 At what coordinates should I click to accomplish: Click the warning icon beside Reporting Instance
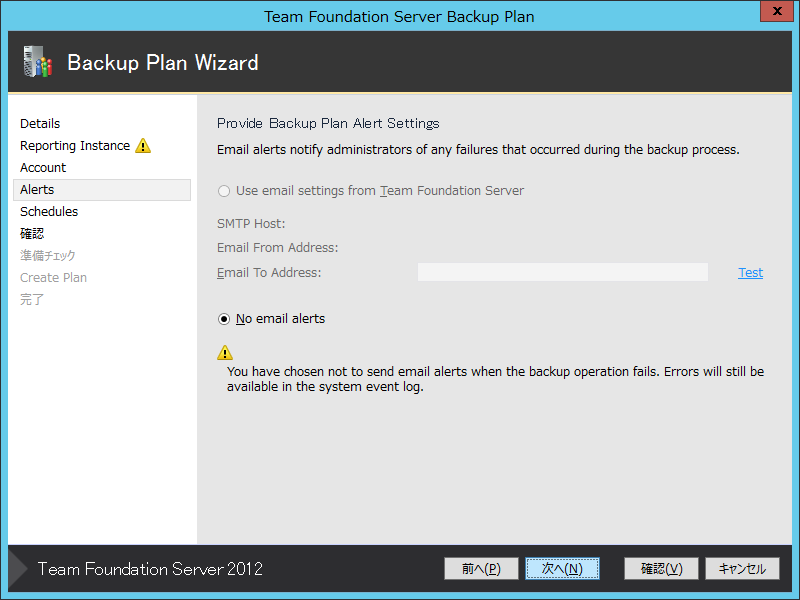pos(143,146)
